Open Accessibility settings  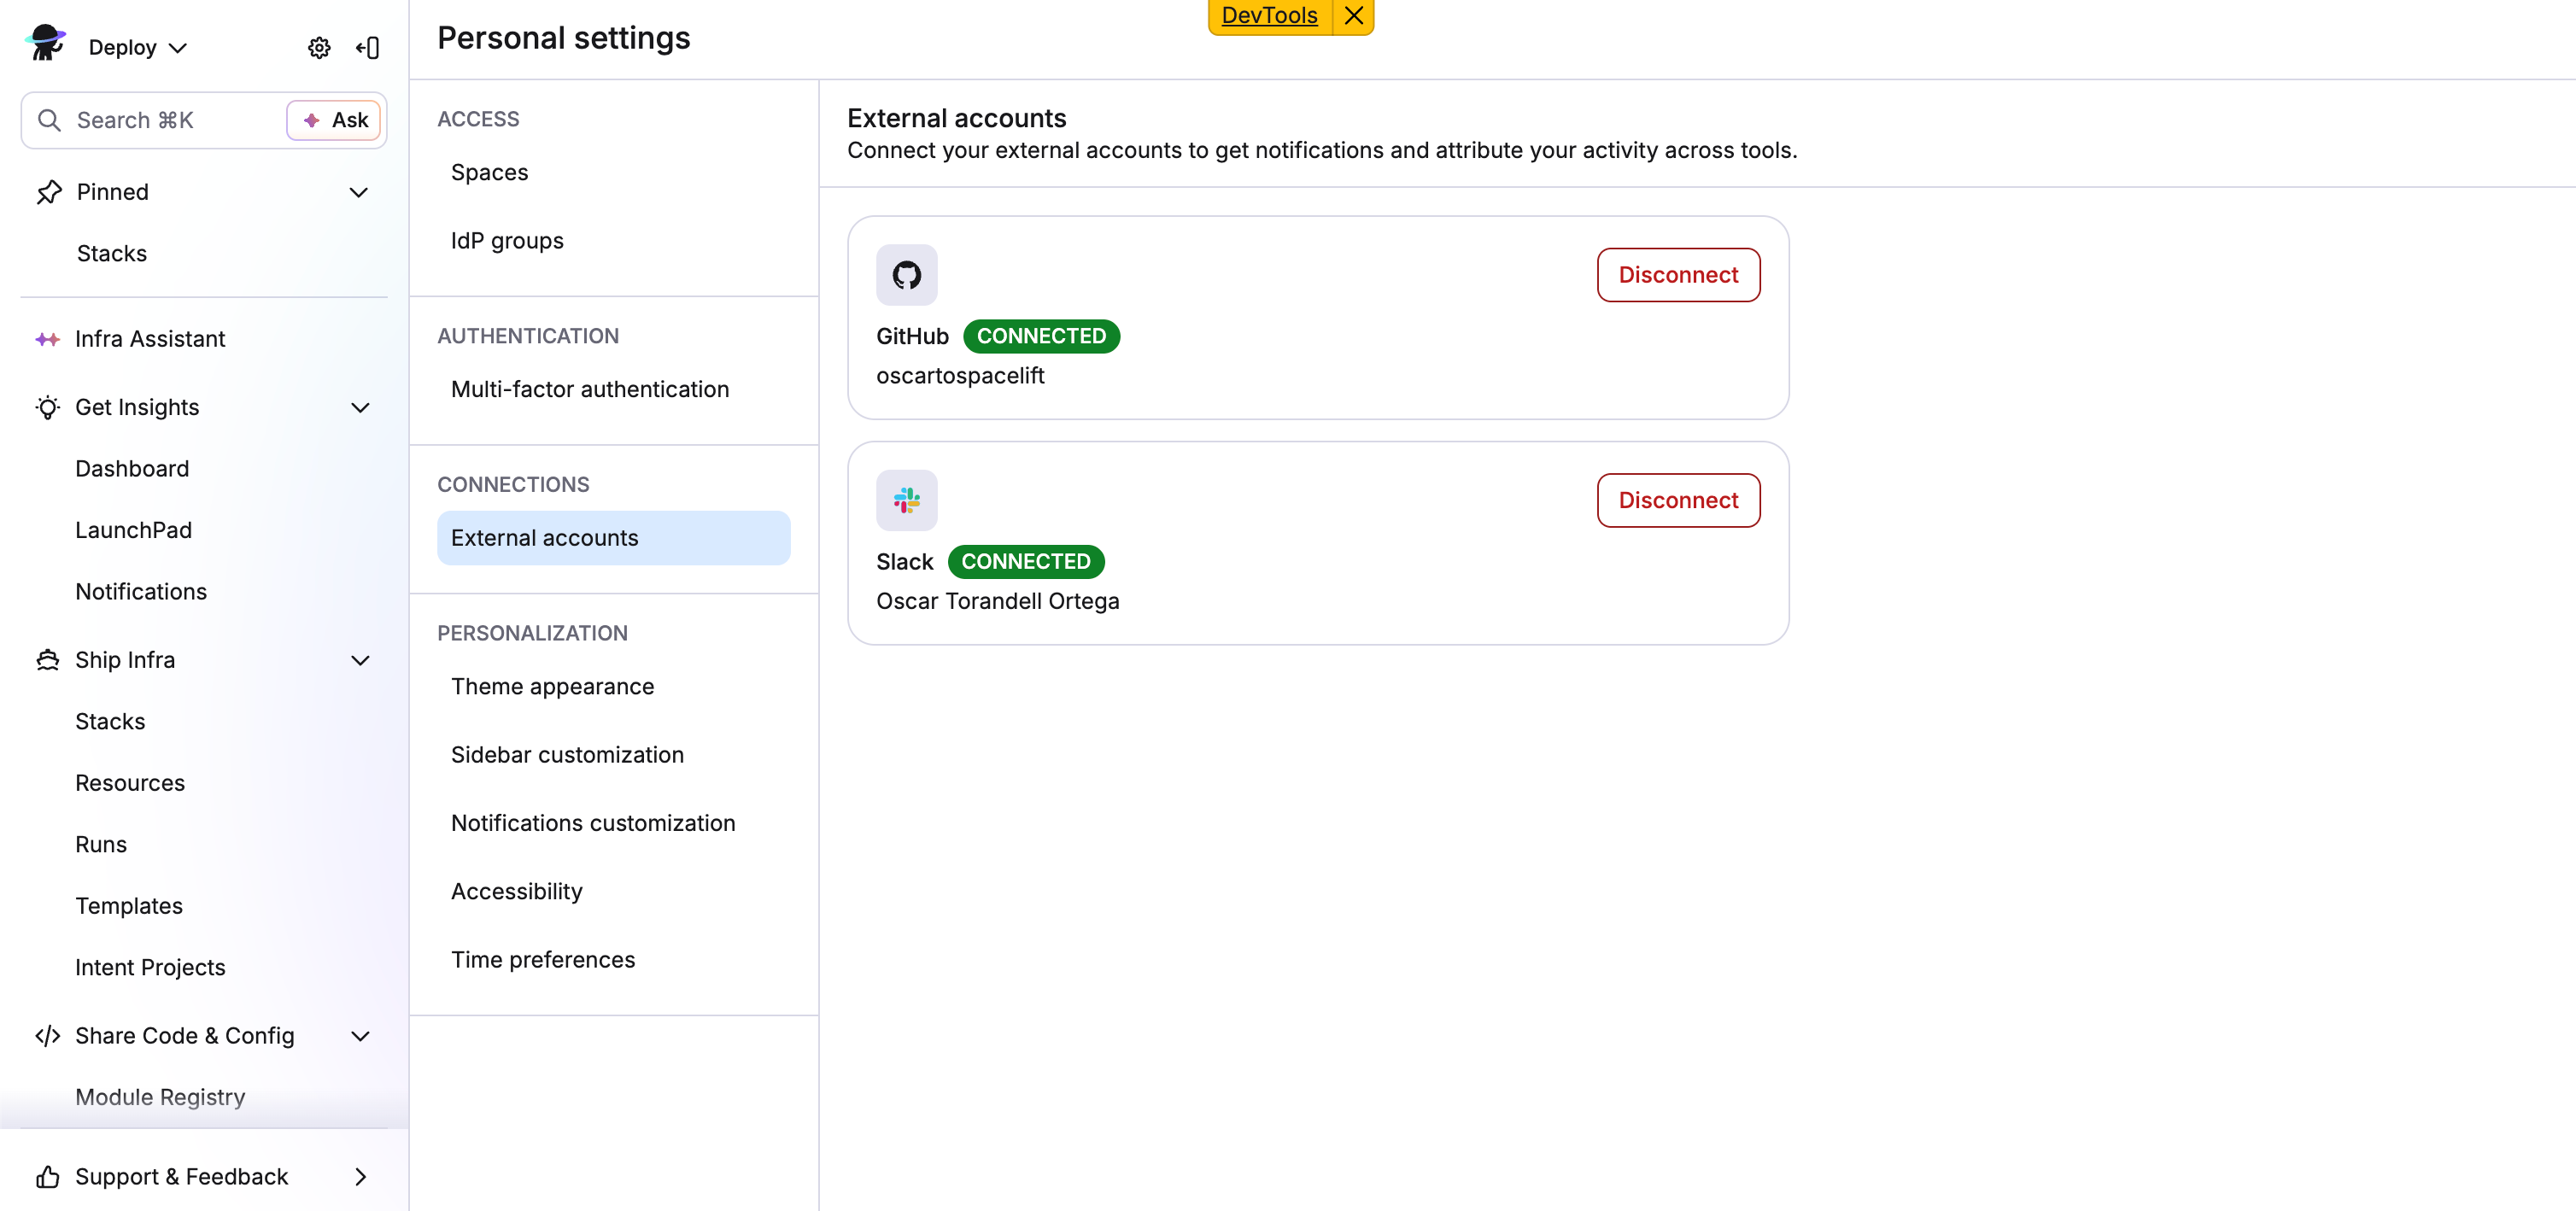[613, 891]
